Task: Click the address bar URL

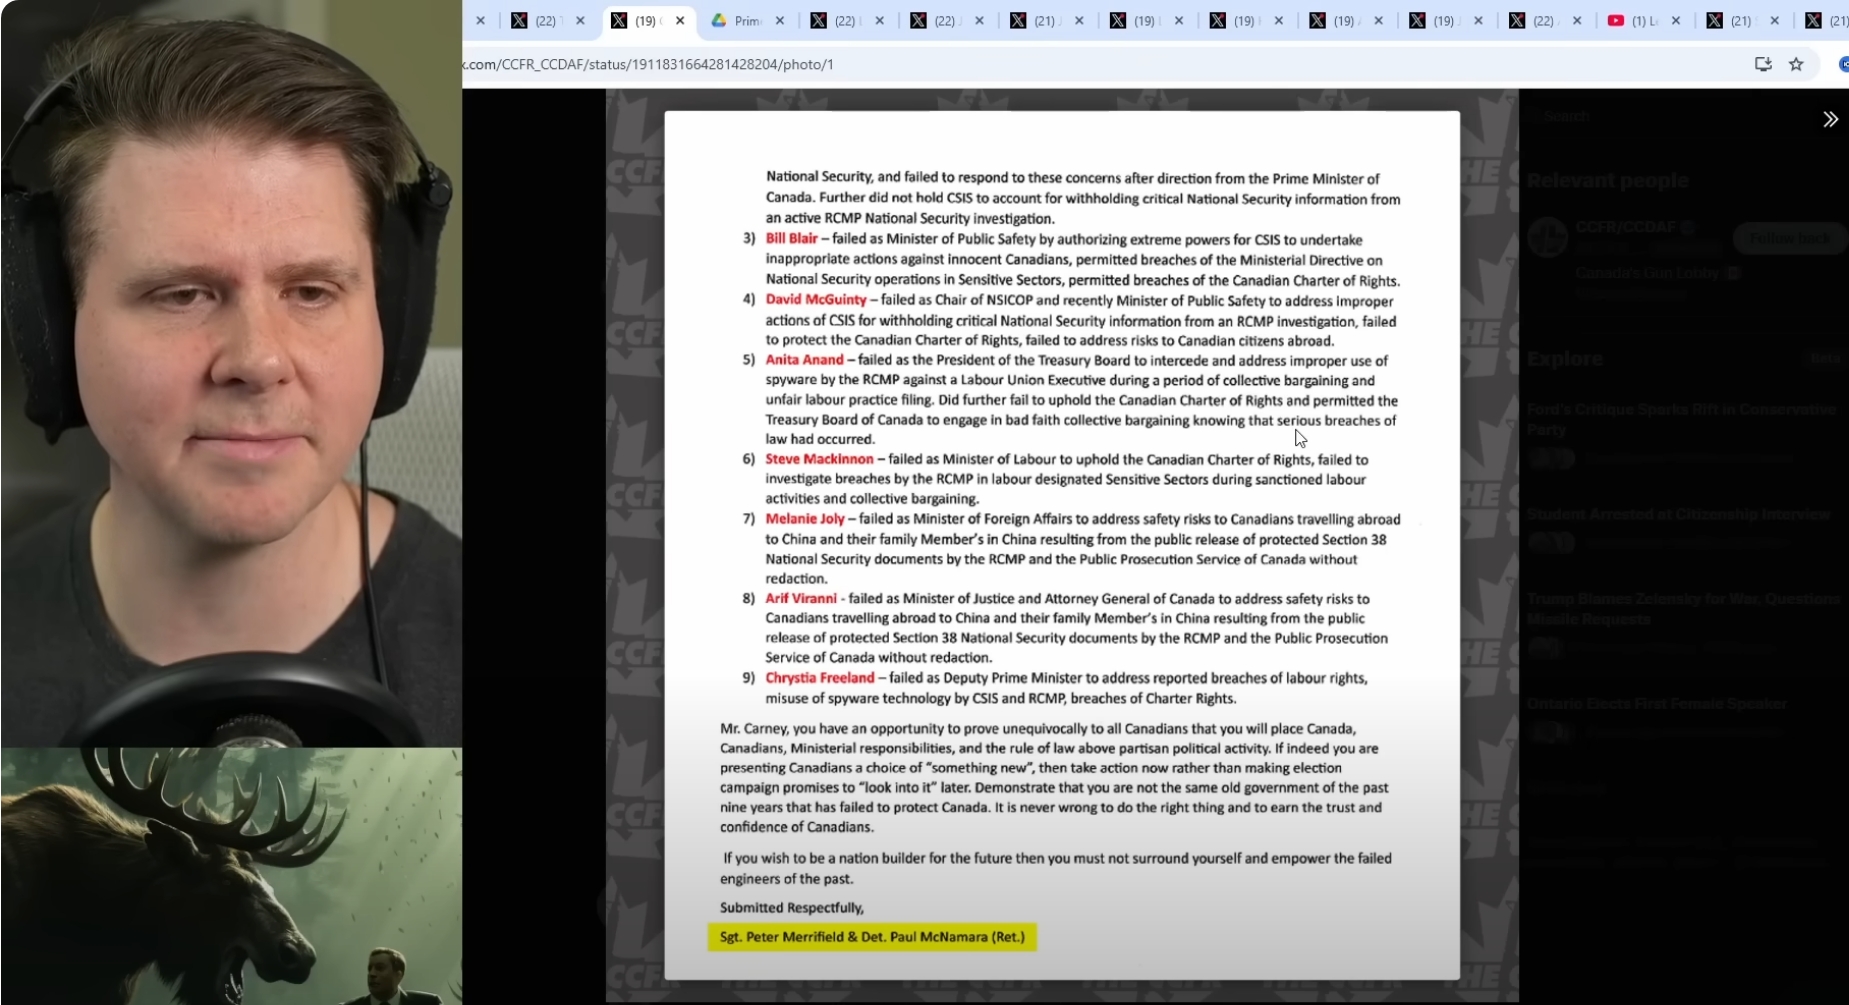Action: pos(650,64)
